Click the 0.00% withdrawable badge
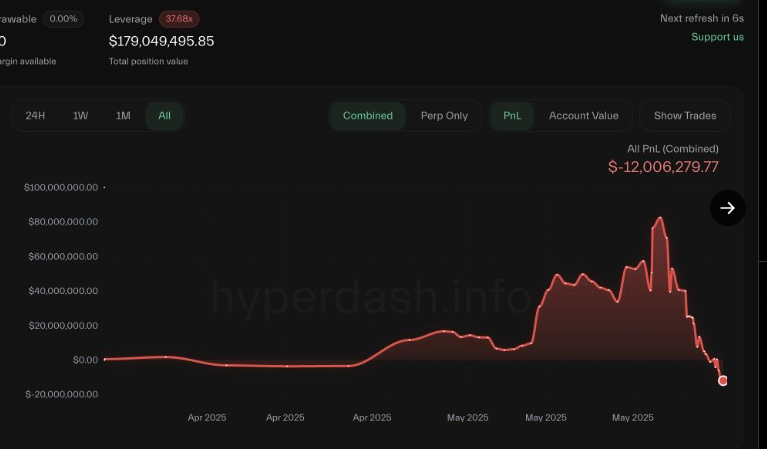This screenshot has width=767, height=449. [63, 19]
